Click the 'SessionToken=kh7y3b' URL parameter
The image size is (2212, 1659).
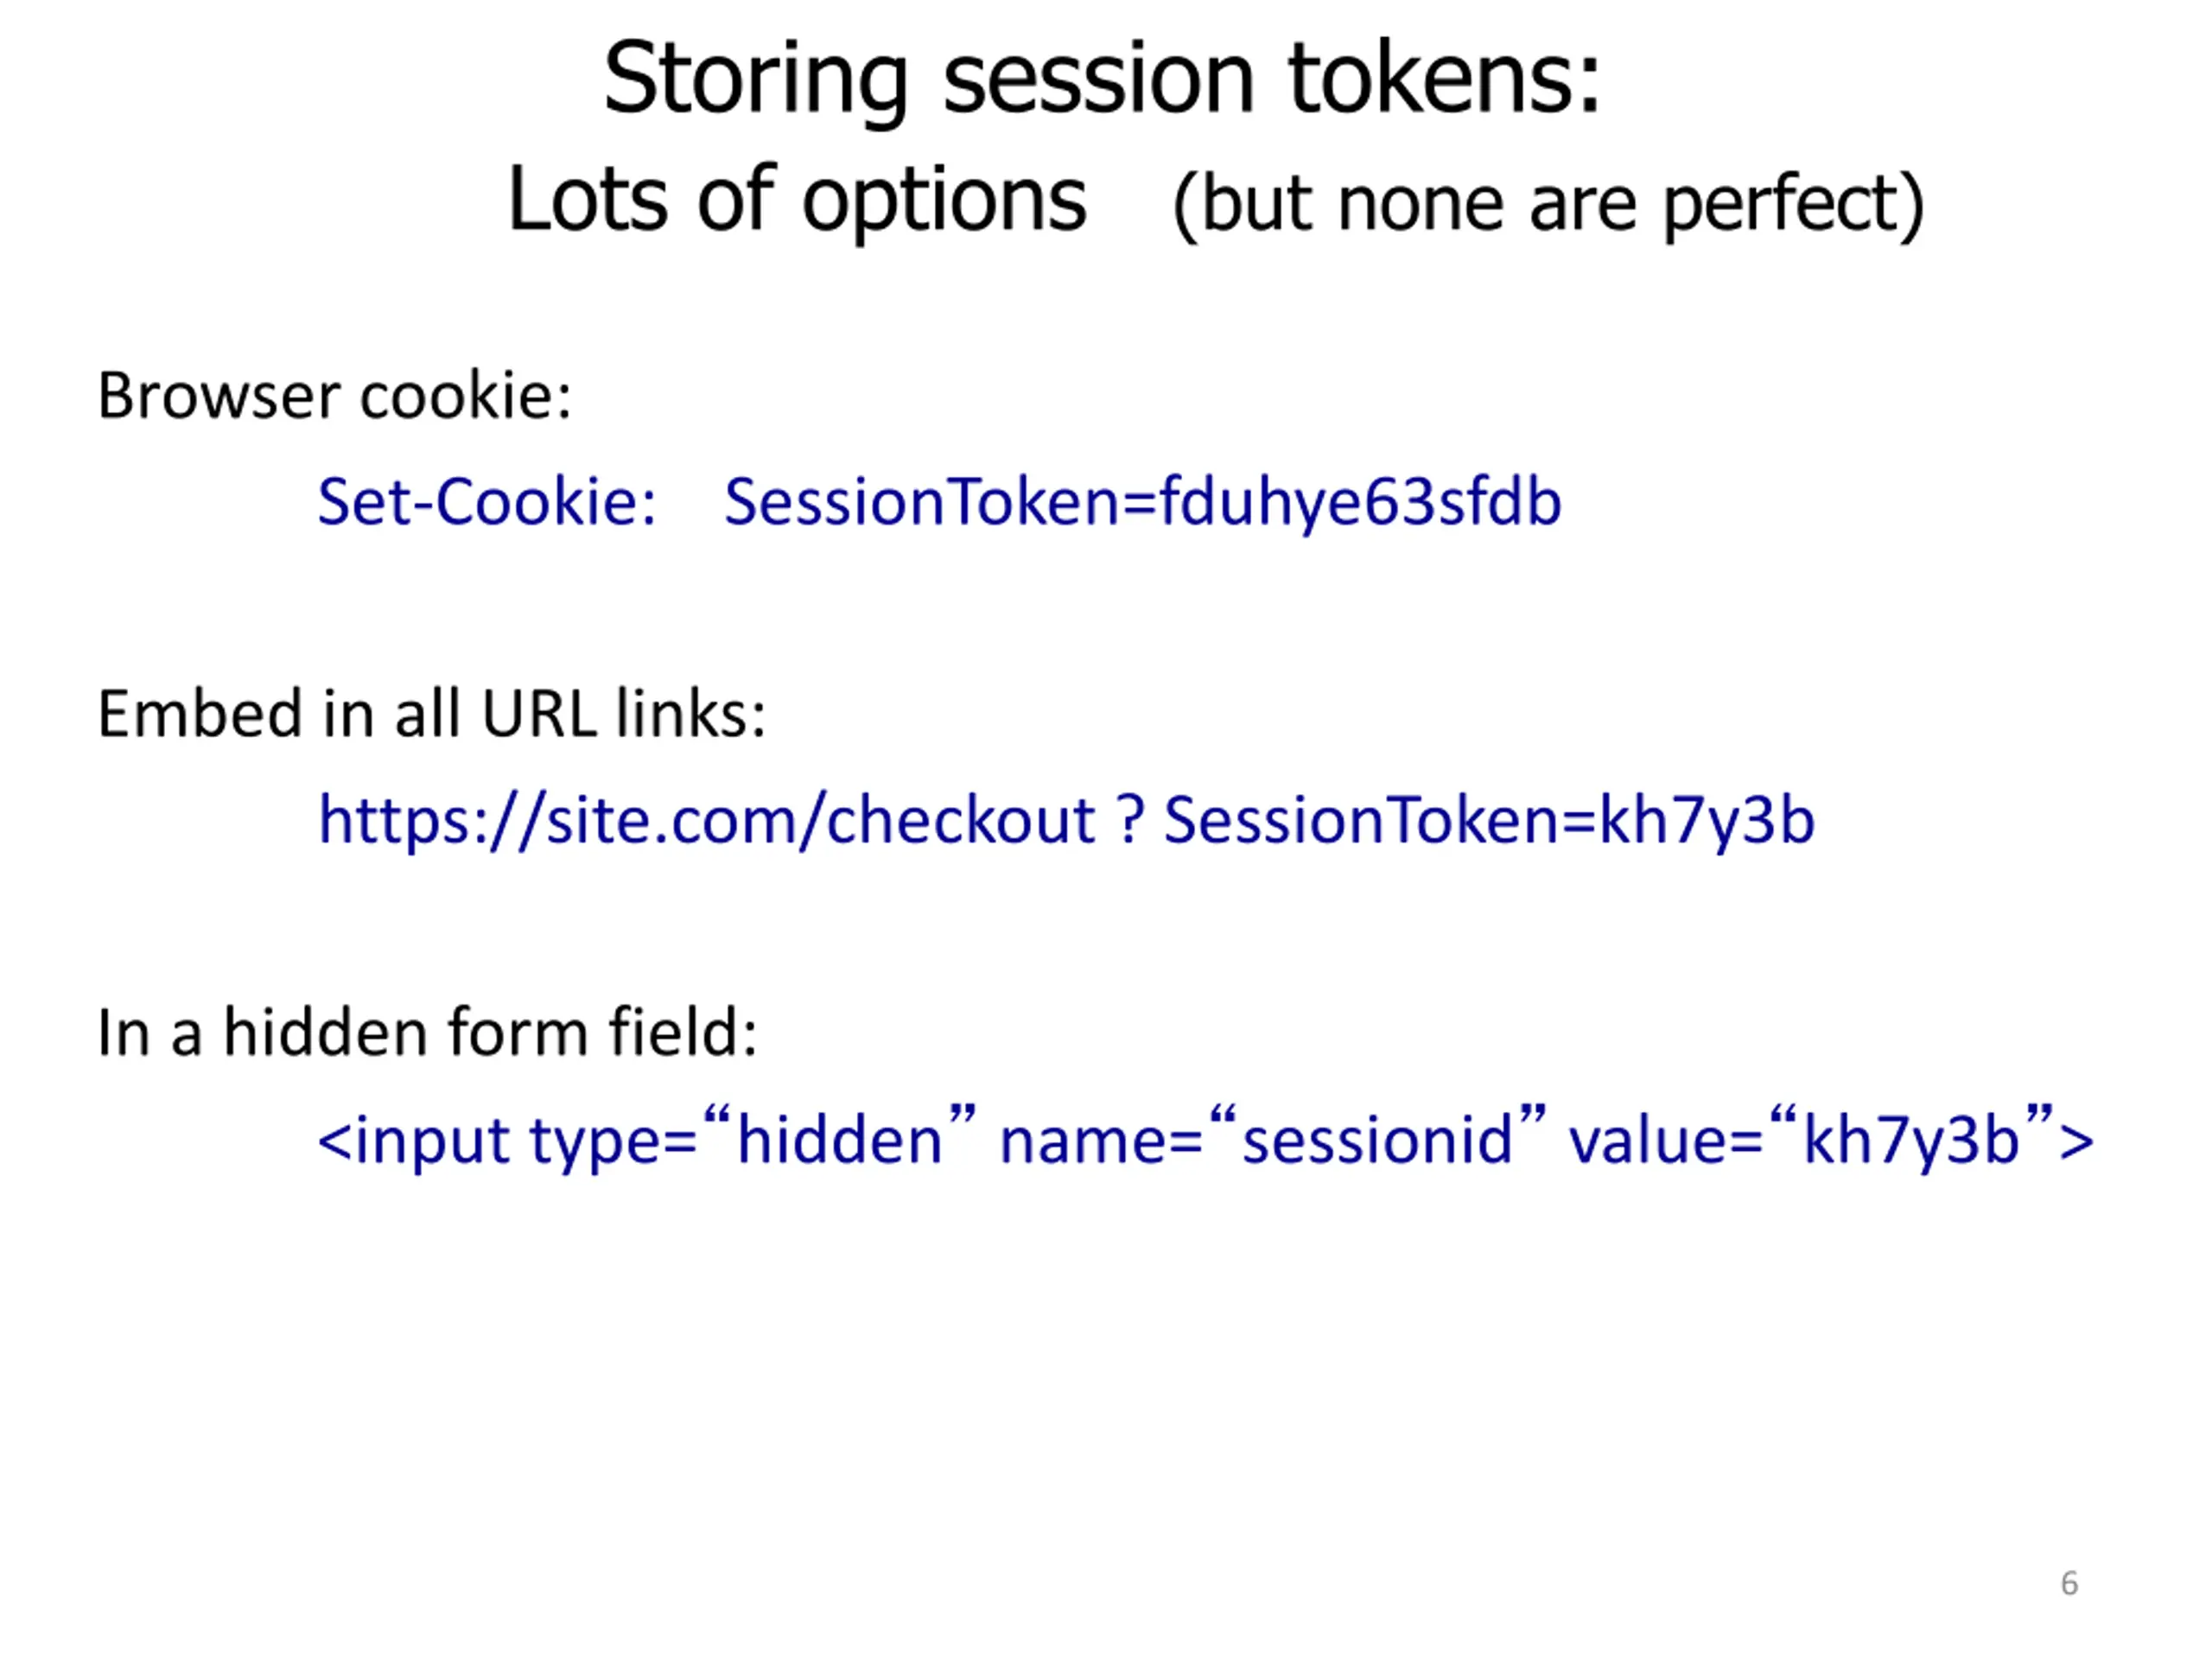pyautogui.click(x=1489, y=821)
